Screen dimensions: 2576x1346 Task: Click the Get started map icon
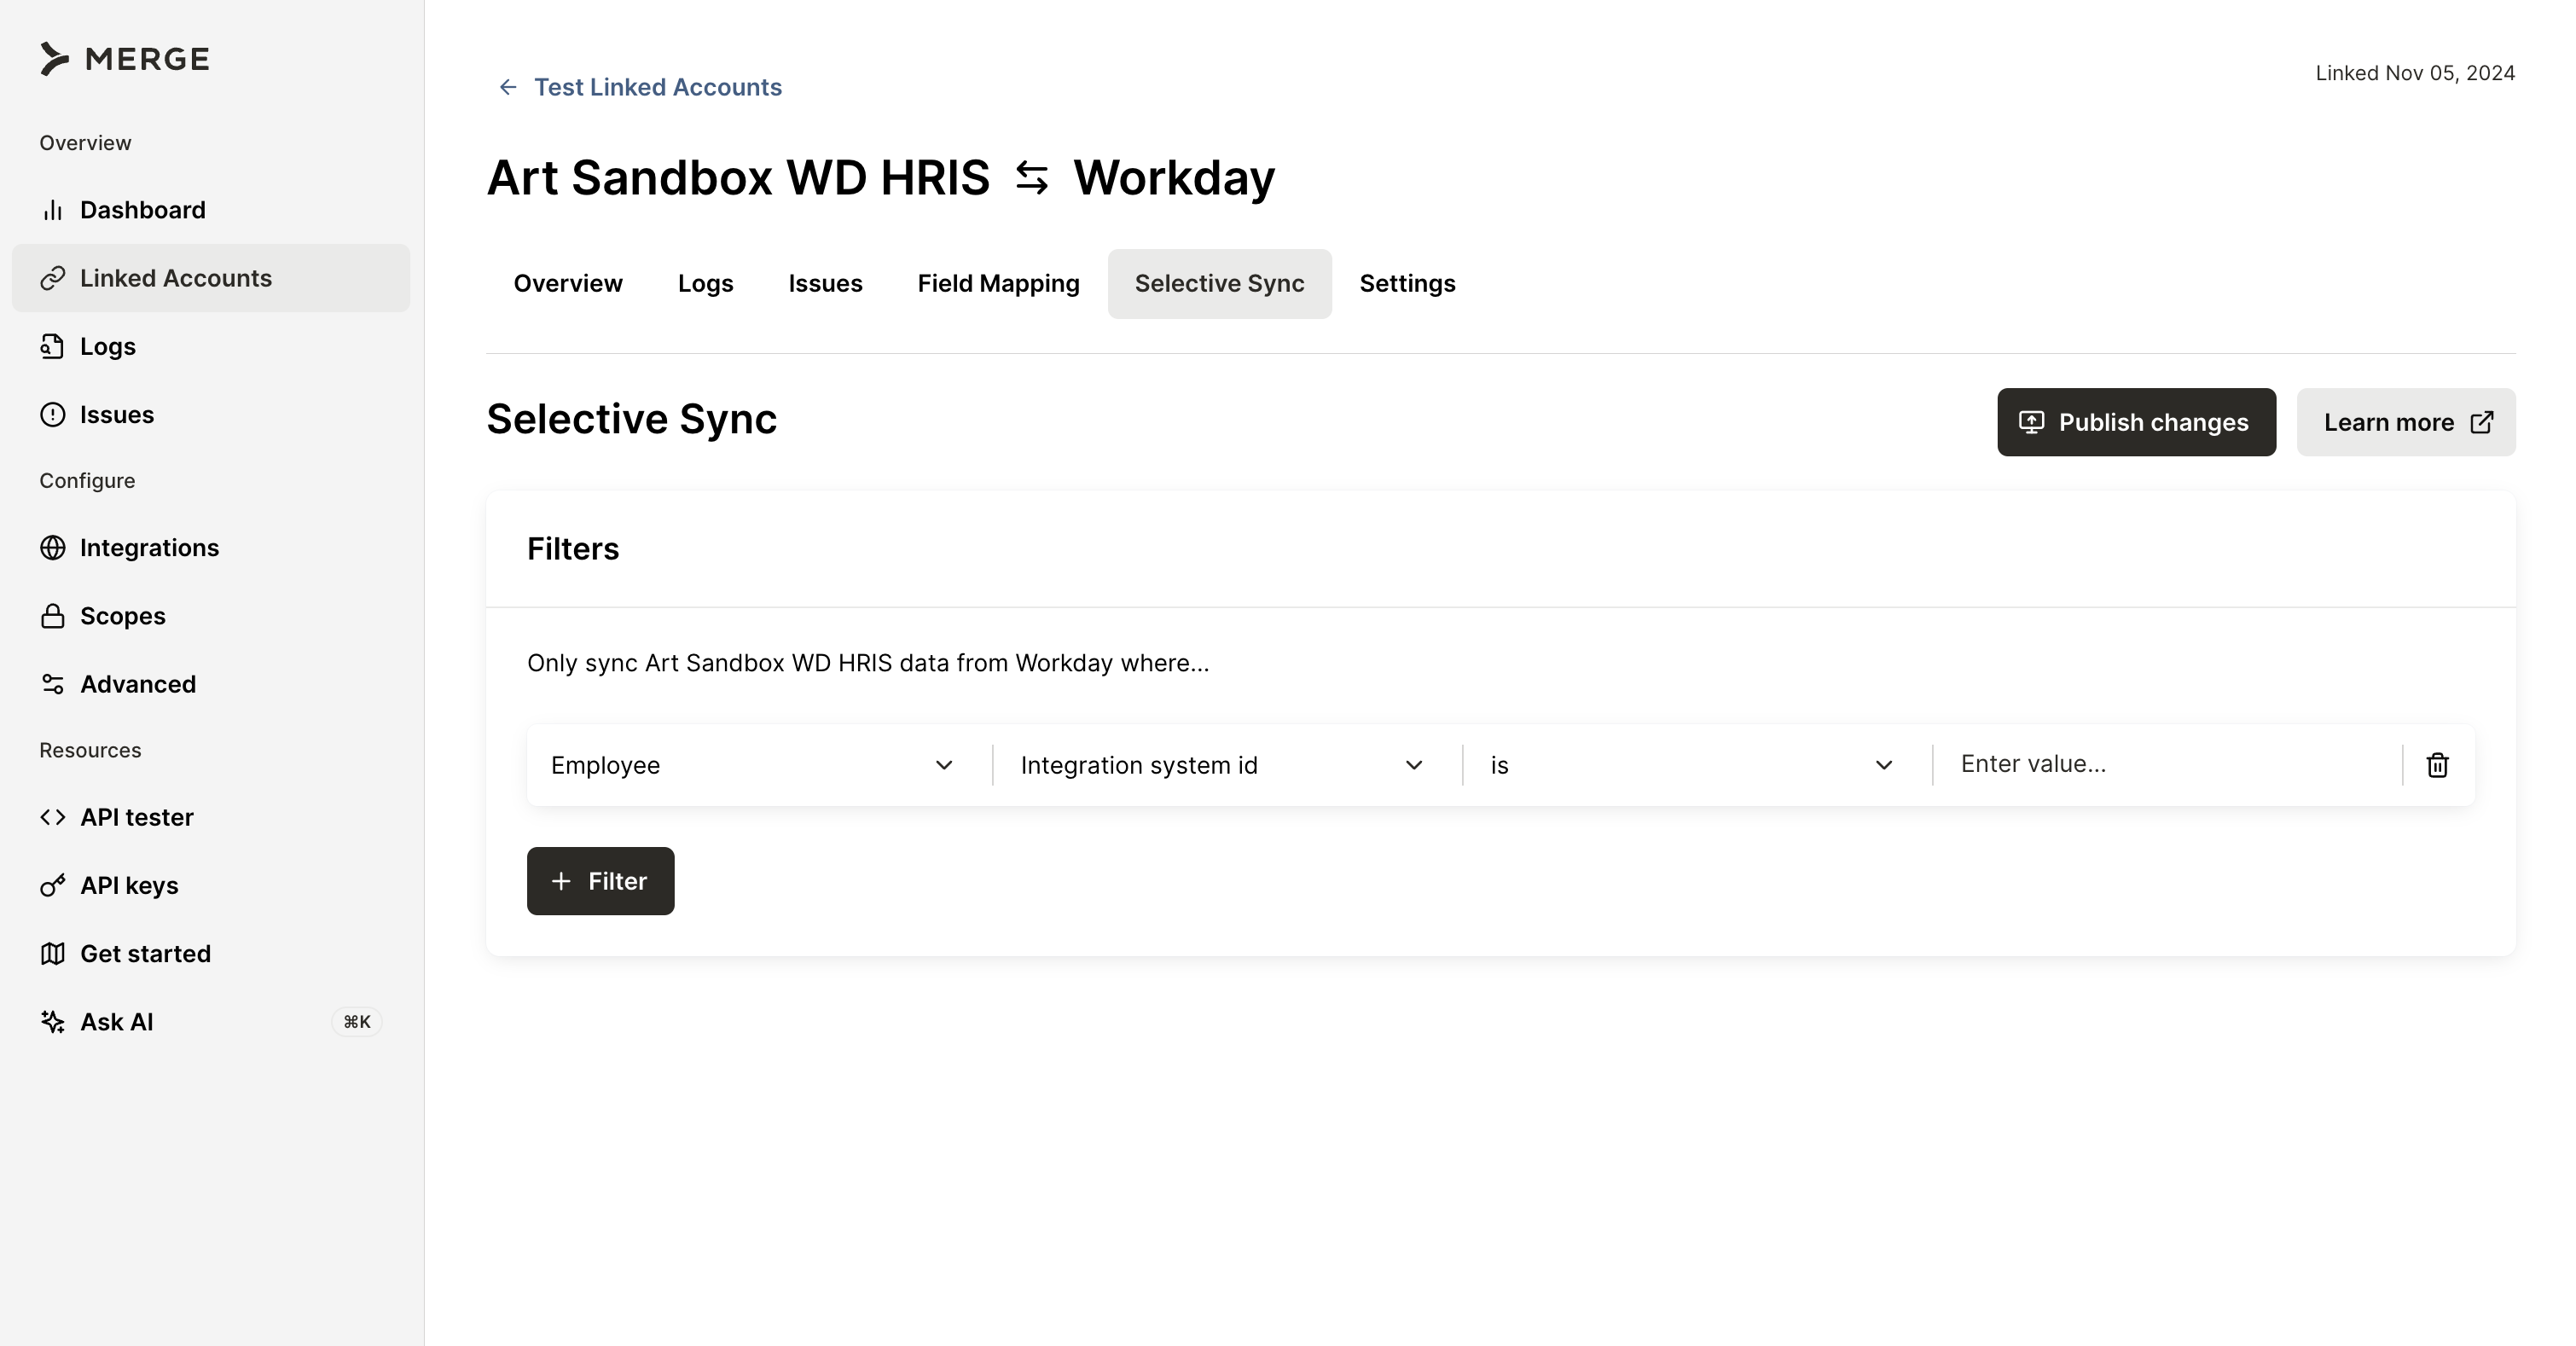point(53,954)
